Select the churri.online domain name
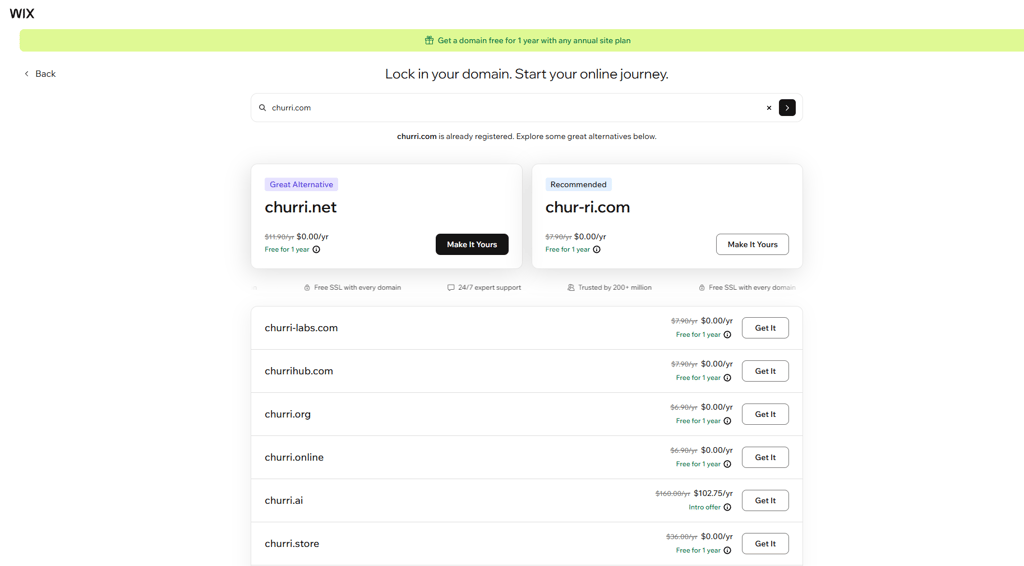The image size is (1024, 566). (294, 457)
